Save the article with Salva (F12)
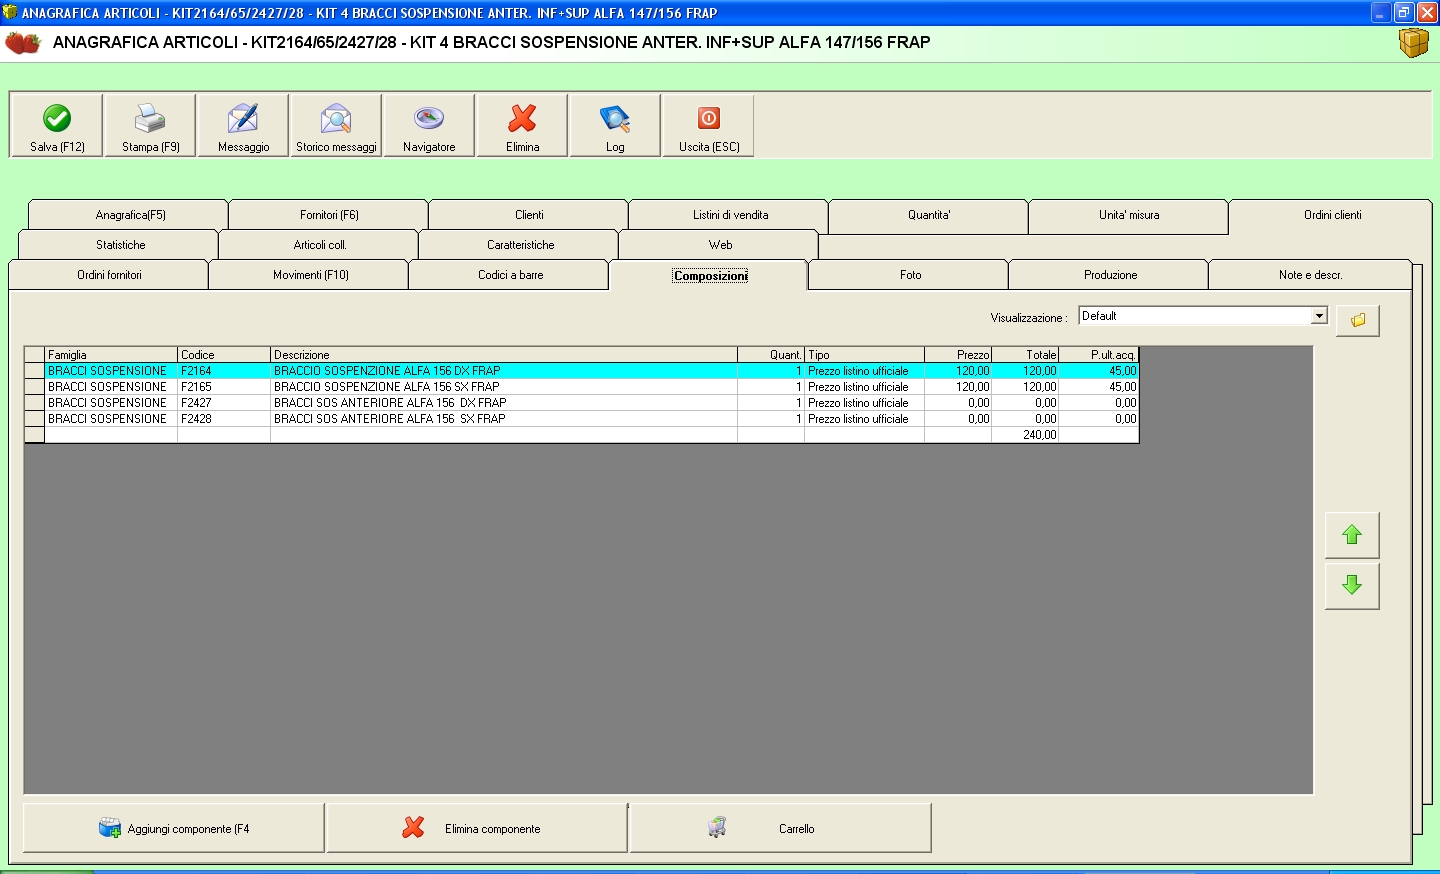This screenshot has width=1440, height=874. (x=57, y=125)
